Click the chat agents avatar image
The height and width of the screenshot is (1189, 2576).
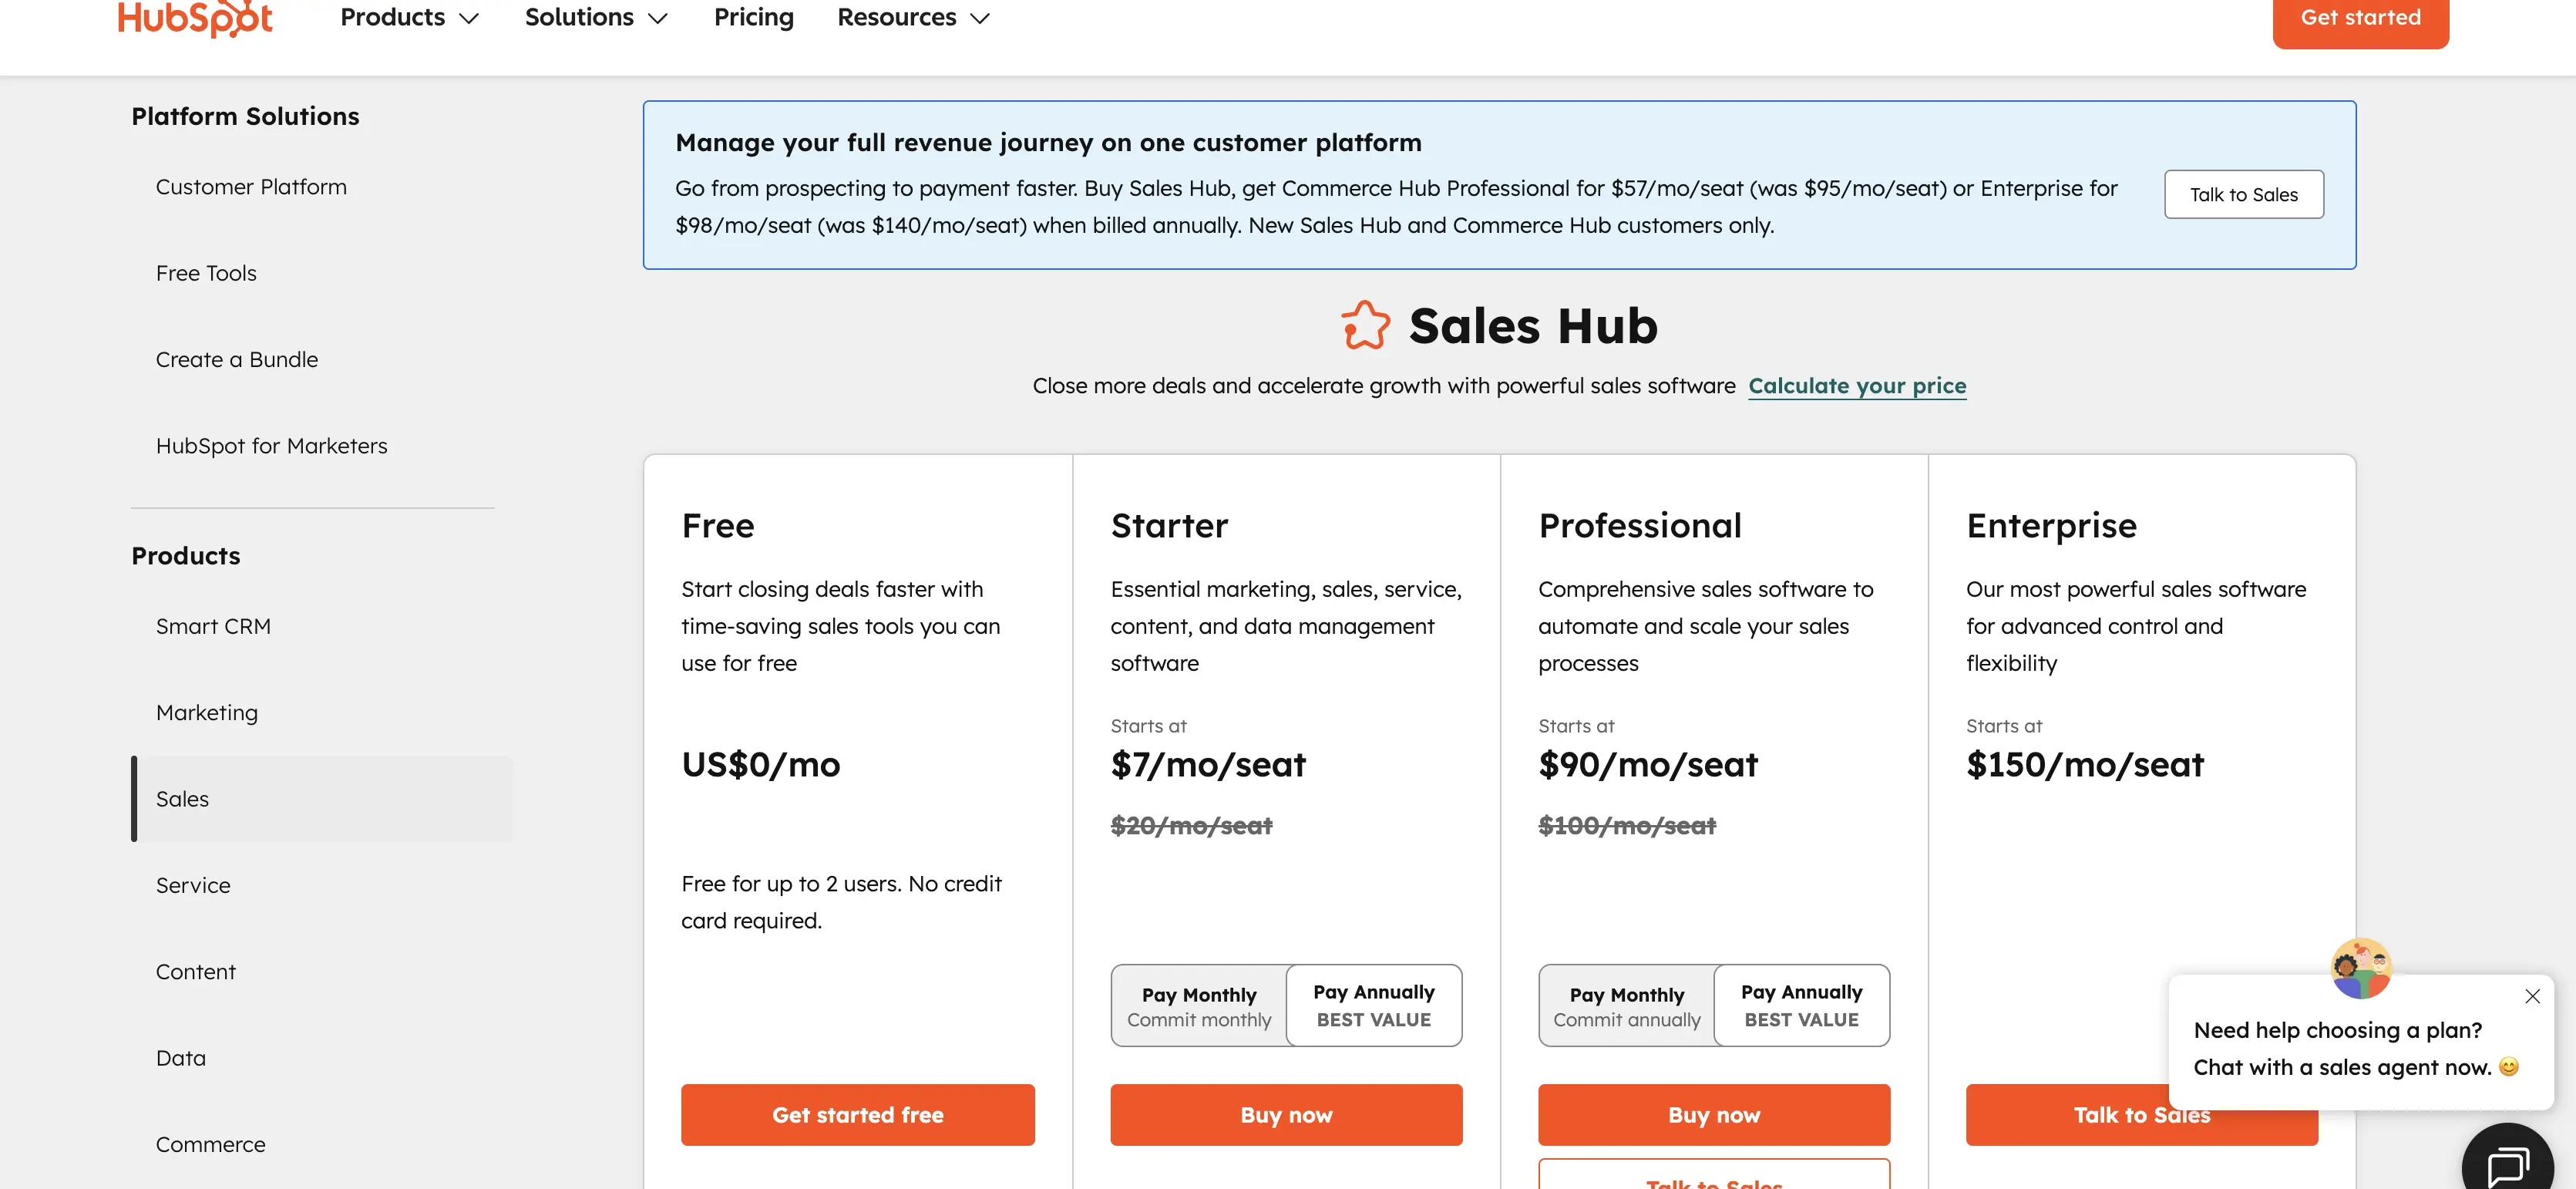click(2361, 968)
